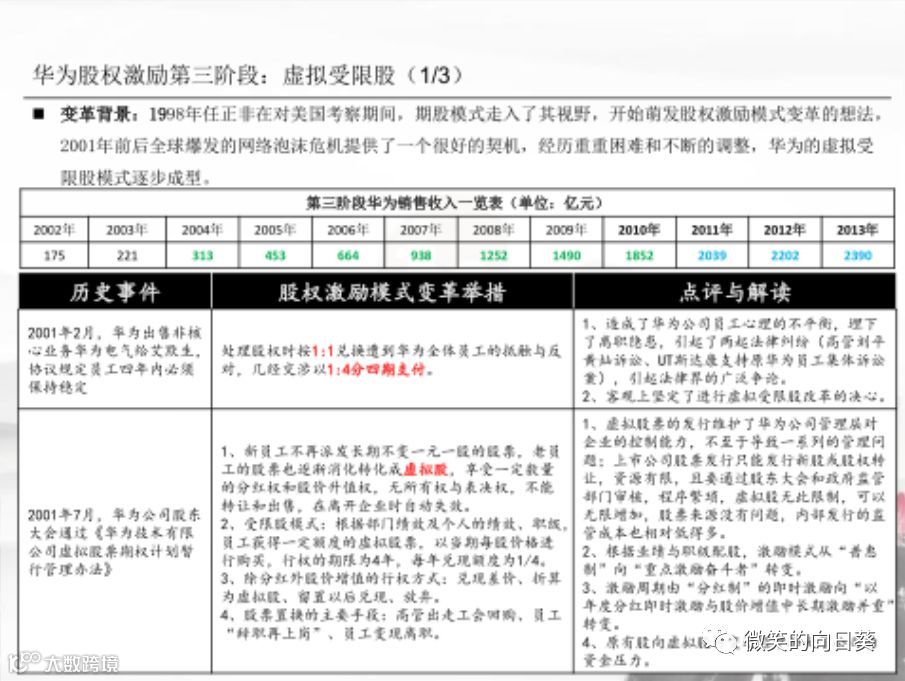Click the green revenue value 1490
Screen dimensions: 905x681
(566, 255)
